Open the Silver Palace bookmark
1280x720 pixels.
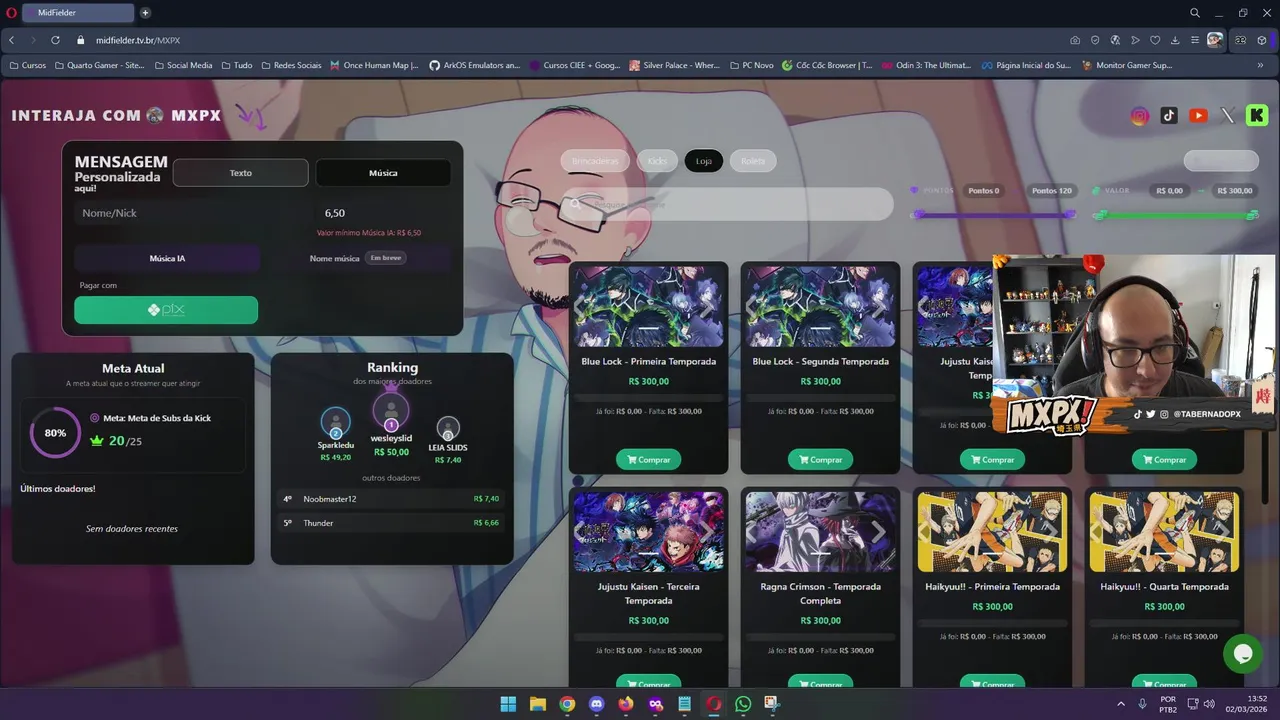click(x=674, y=65)
